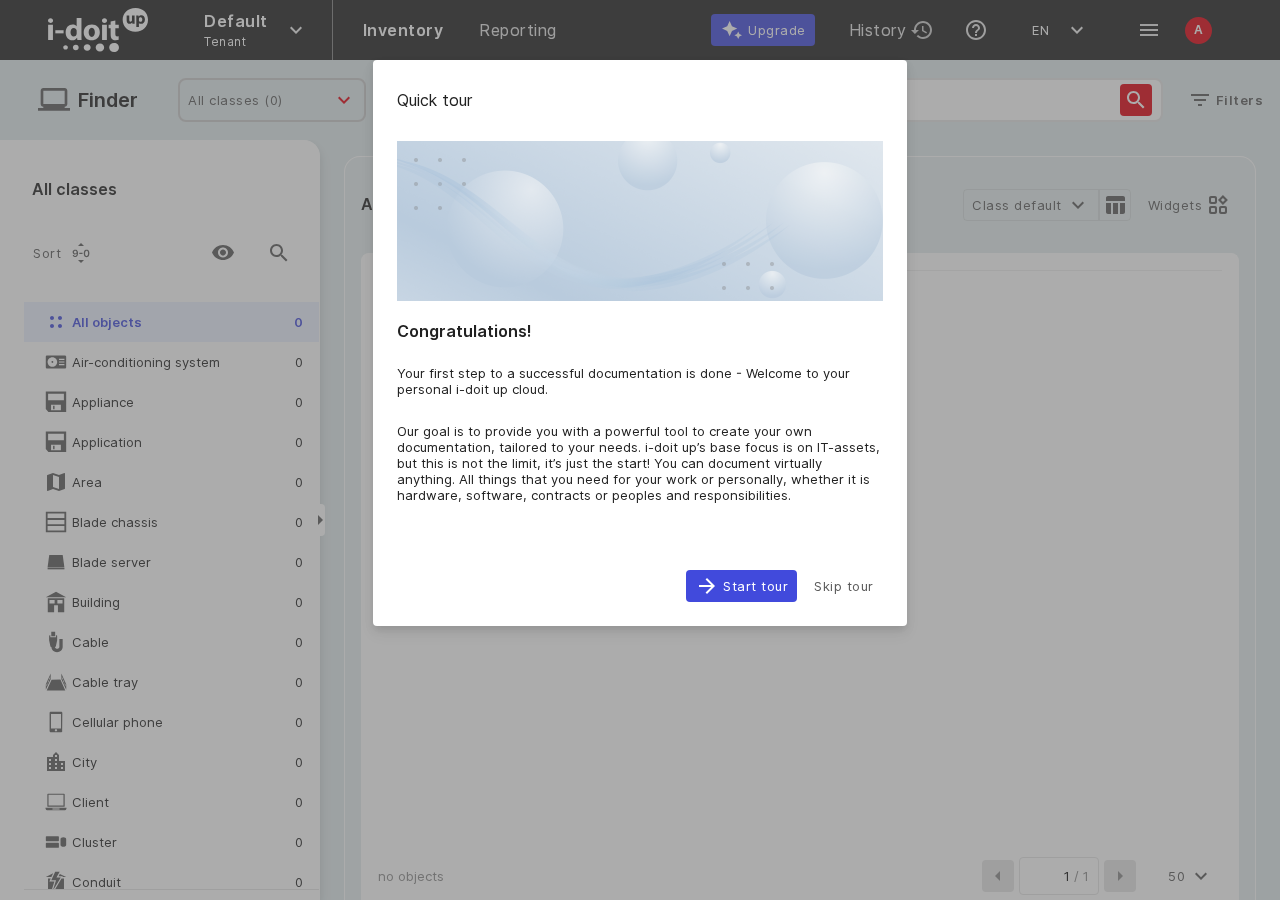Viewport: 1280px width, 900px height.
Task: Click the Area map icon
Action: (56, 482)
